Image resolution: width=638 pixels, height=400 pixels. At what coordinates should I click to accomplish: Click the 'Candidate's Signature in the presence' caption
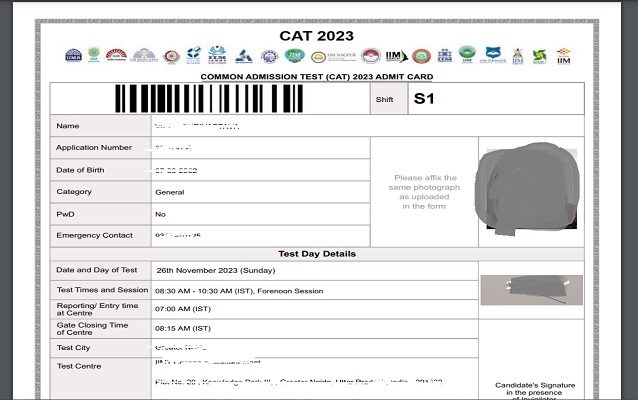point(535,389)
